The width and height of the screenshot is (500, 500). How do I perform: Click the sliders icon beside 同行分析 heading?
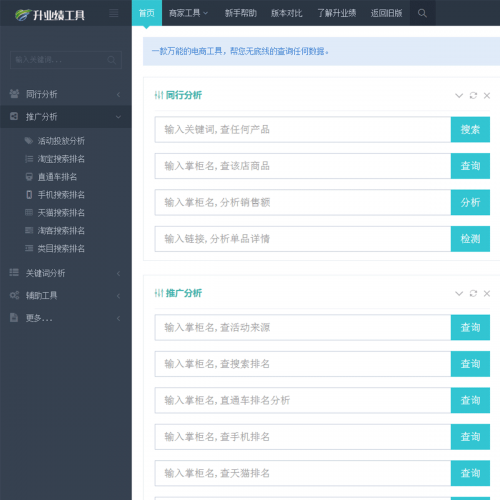(159, 95)
